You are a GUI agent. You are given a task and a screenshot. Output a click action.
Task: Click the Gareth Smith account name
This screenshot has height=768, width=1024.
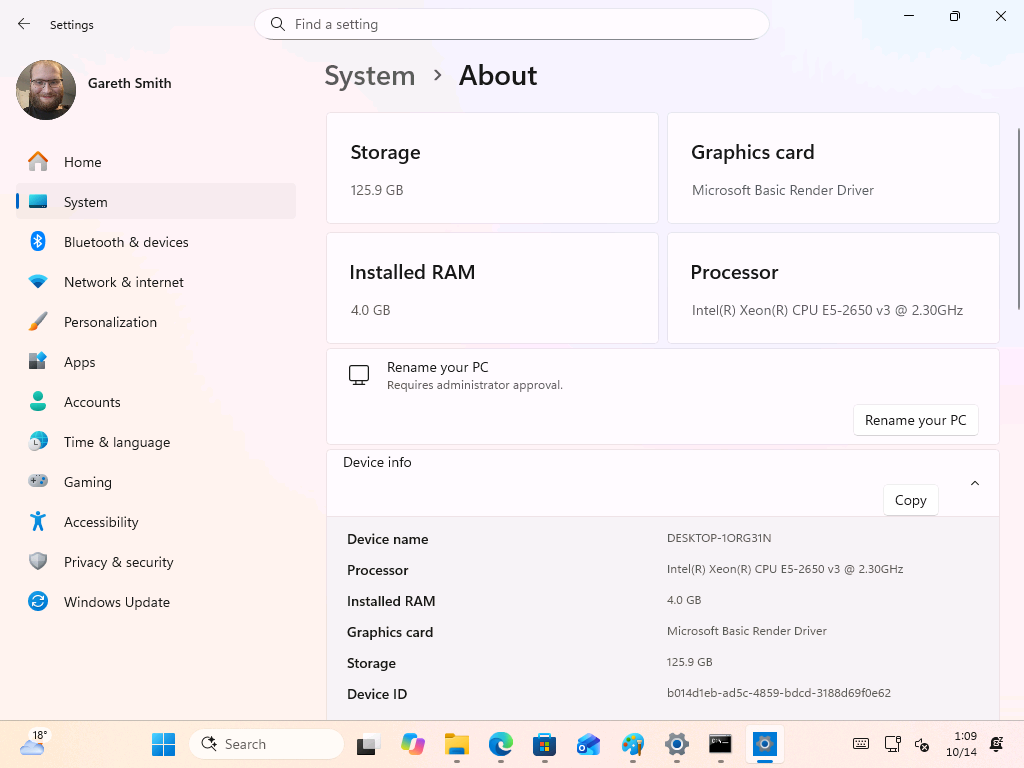pos(129,83)
